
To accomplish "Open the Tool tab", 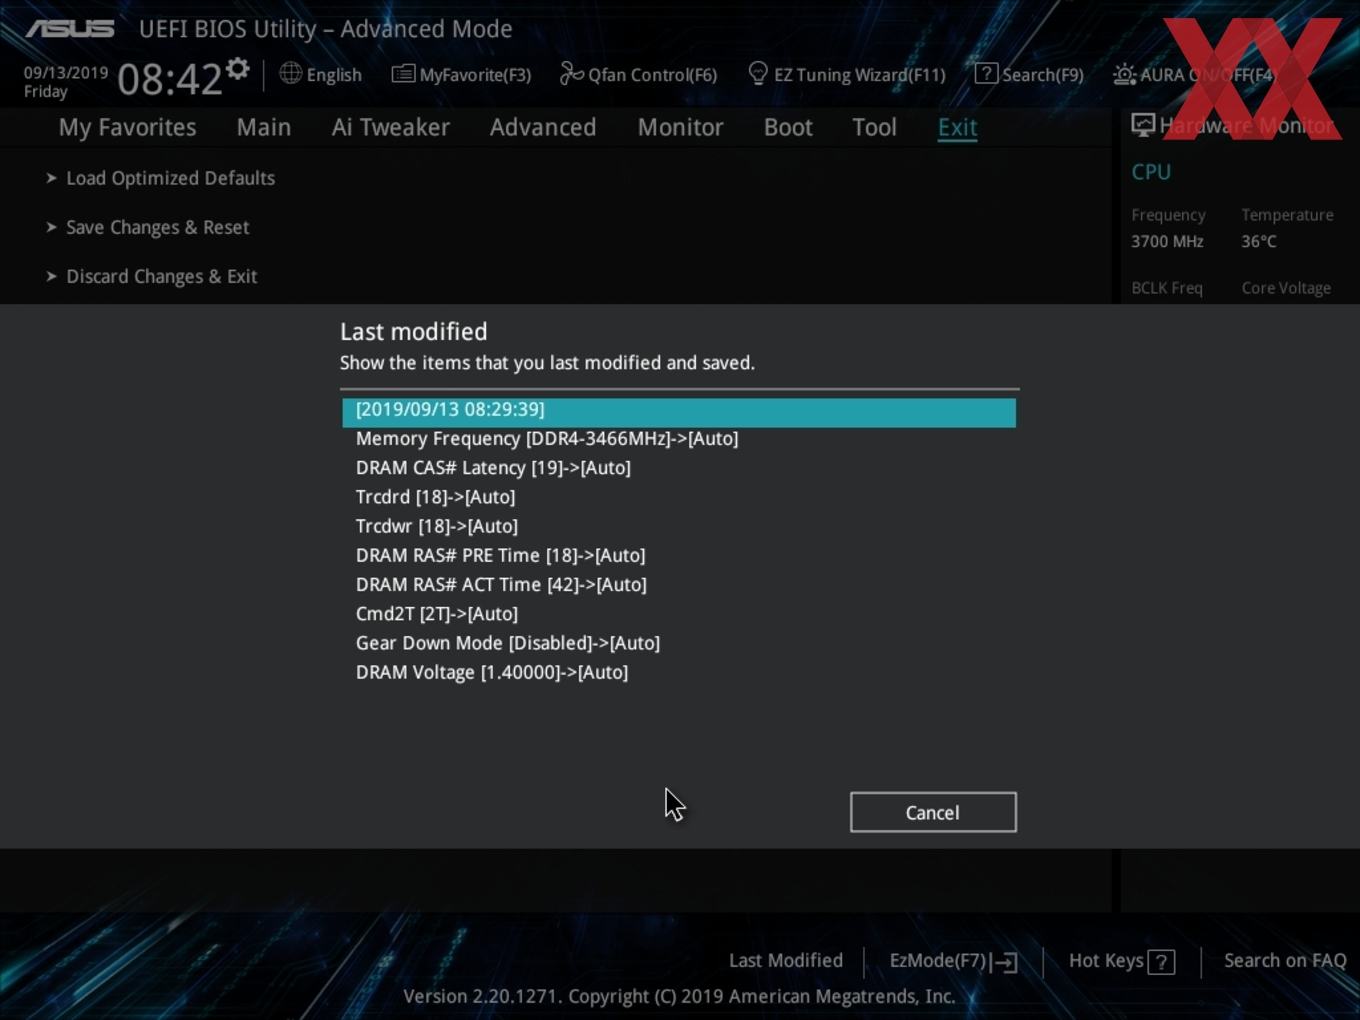I will 874,127.
